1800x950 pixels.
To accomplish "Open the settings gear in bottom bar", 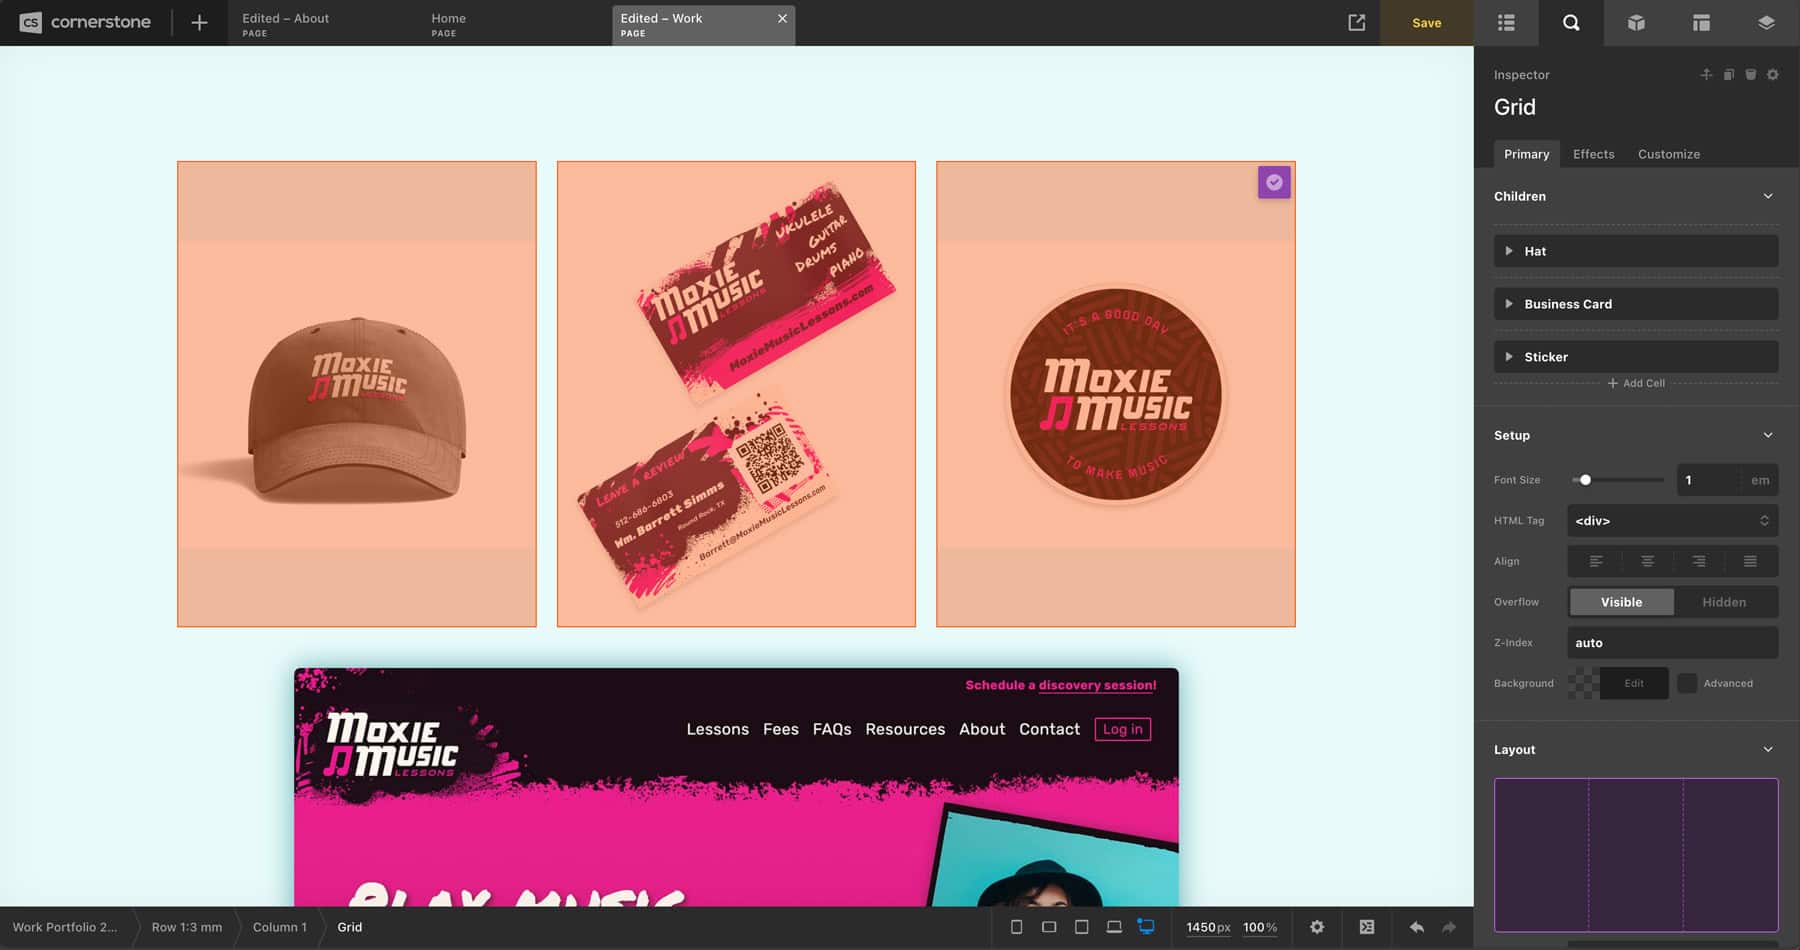I will point(1317,927).
